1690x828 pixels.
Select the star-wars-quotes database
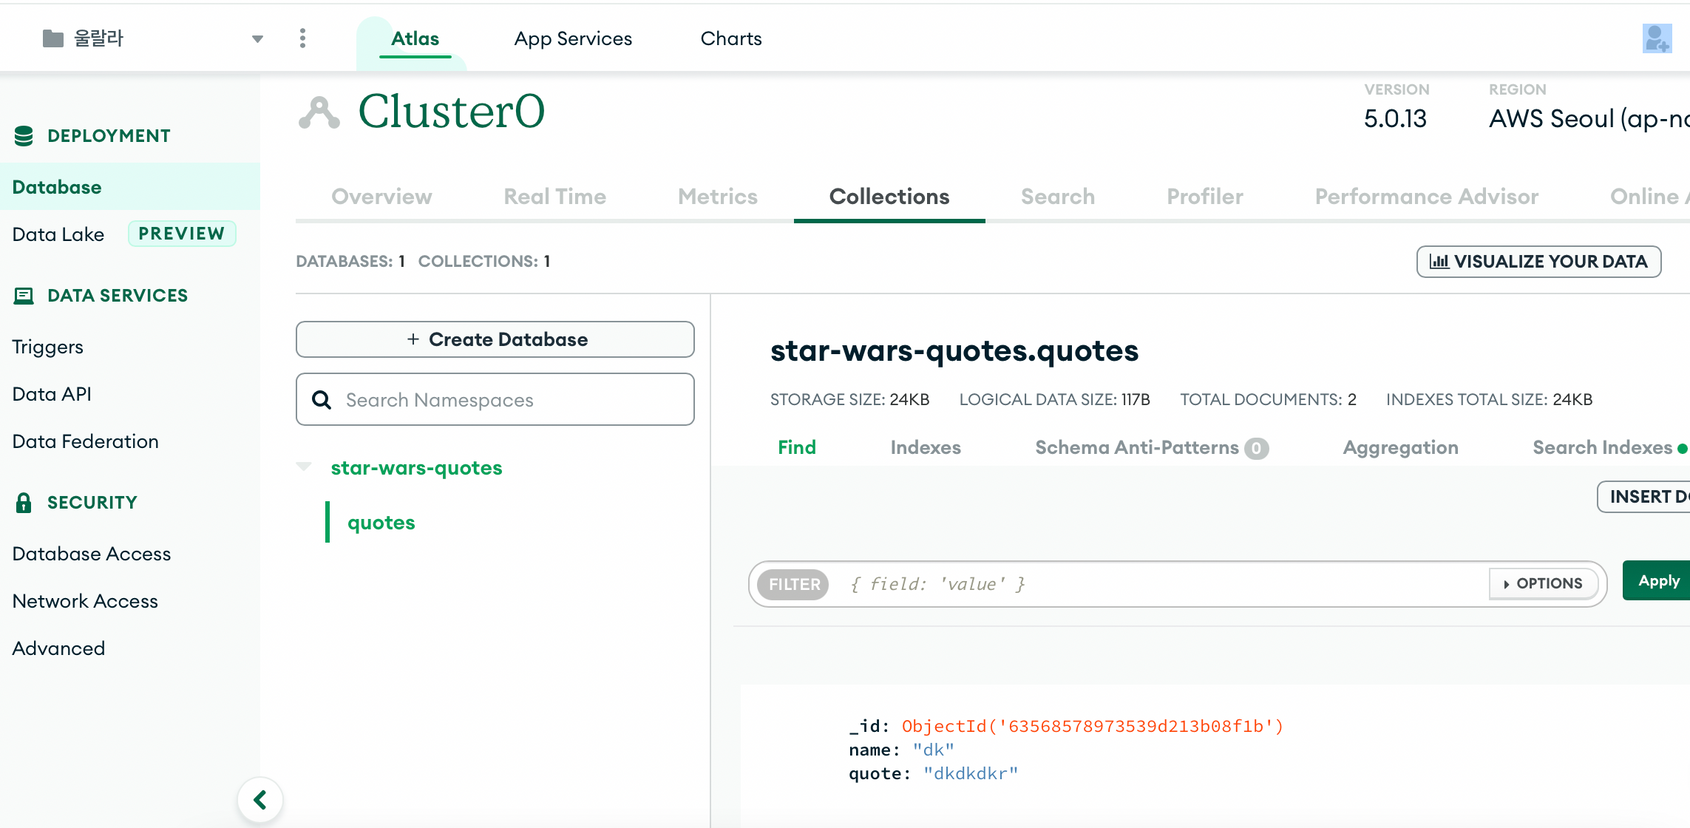(x=416, y=467)
